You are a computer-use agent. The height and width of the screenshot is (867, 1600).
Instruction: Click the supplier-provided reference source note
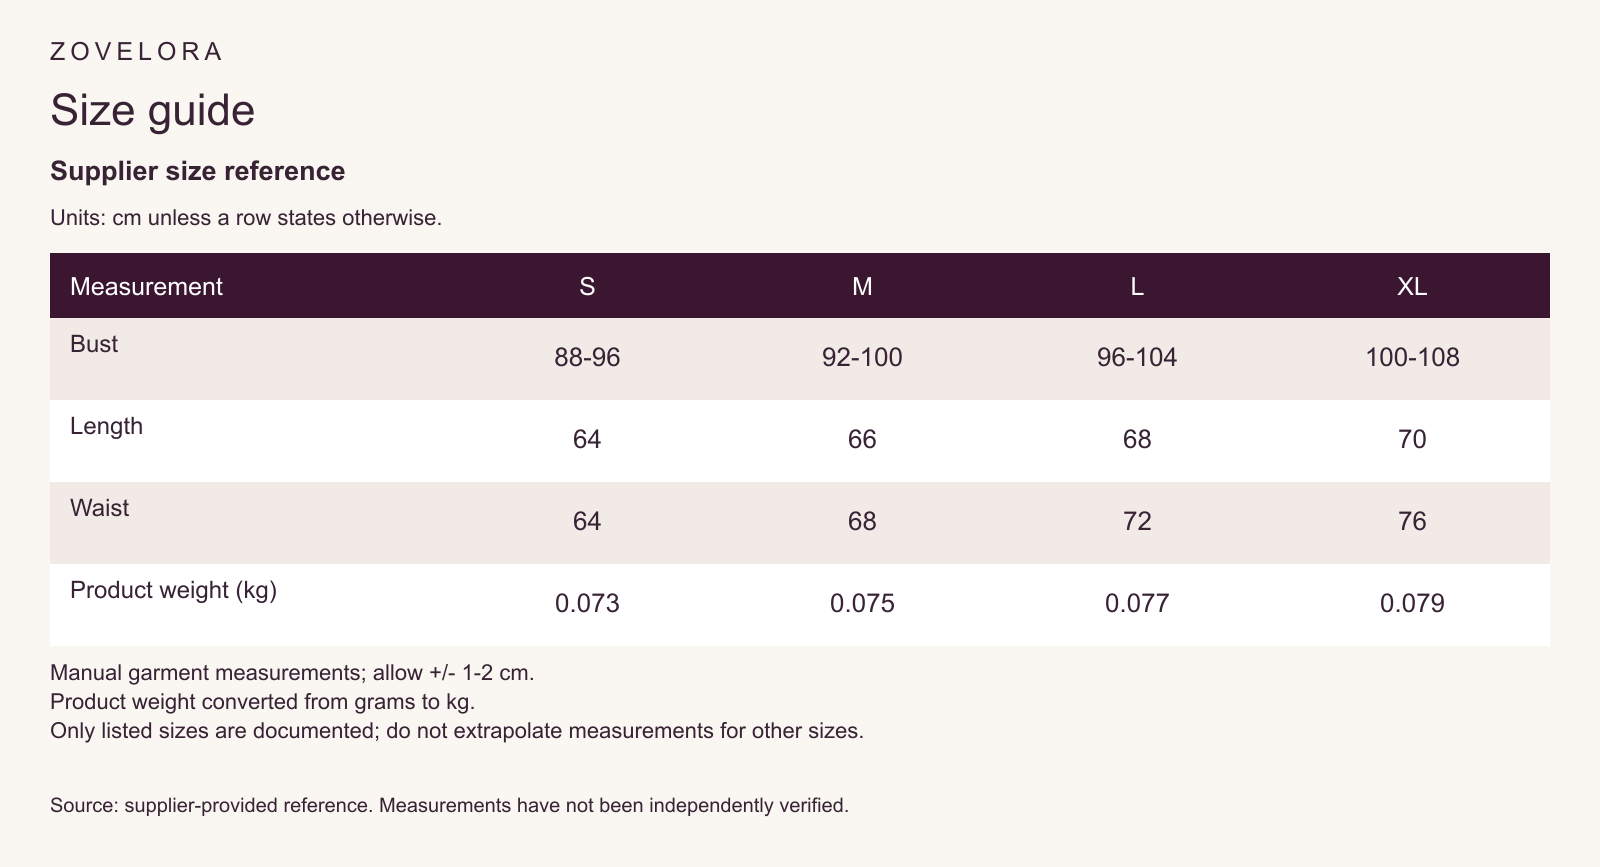[x=449, y=805]
